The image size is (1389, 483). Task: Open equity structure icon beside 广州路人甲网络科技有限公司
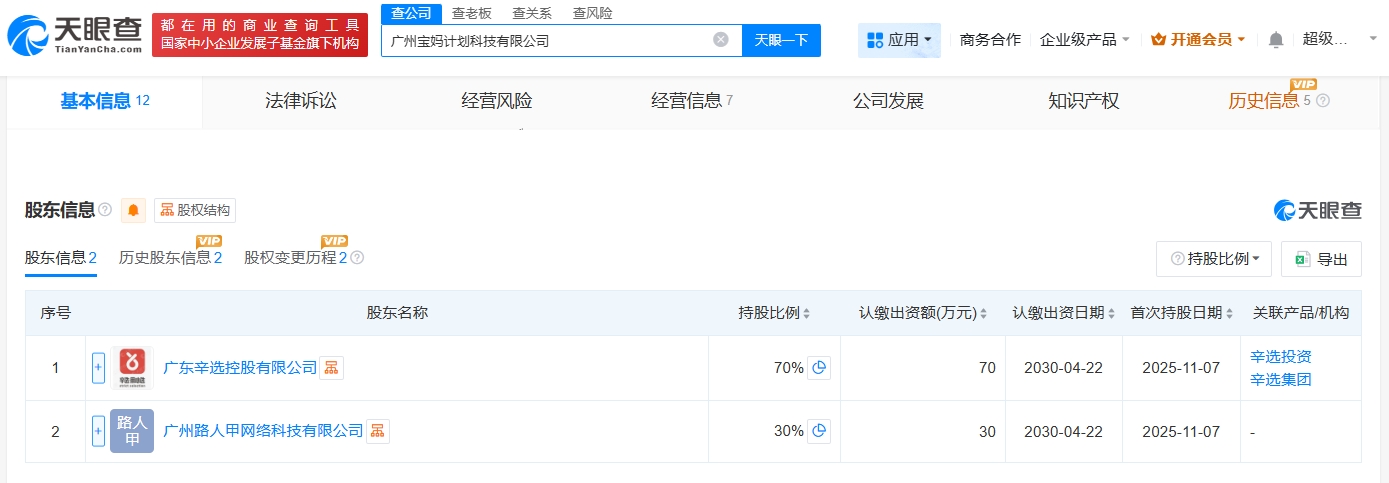click(x=377, y=431)
